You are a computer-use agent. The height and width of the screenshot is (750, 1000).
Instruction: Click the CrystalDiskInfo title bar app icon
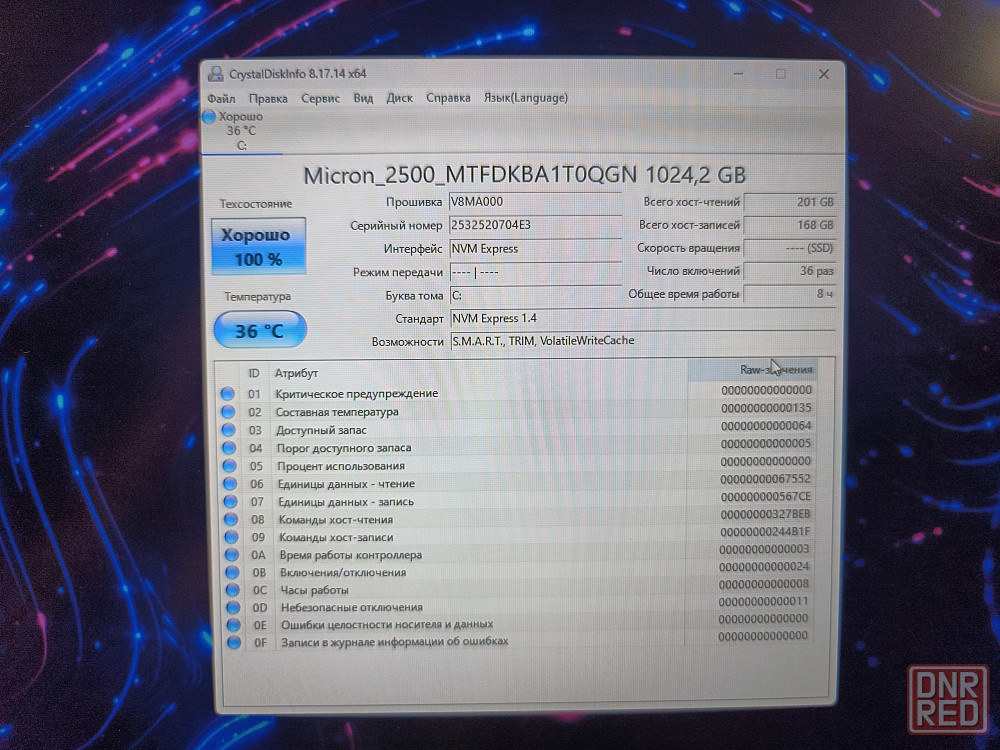coord(214,74)
